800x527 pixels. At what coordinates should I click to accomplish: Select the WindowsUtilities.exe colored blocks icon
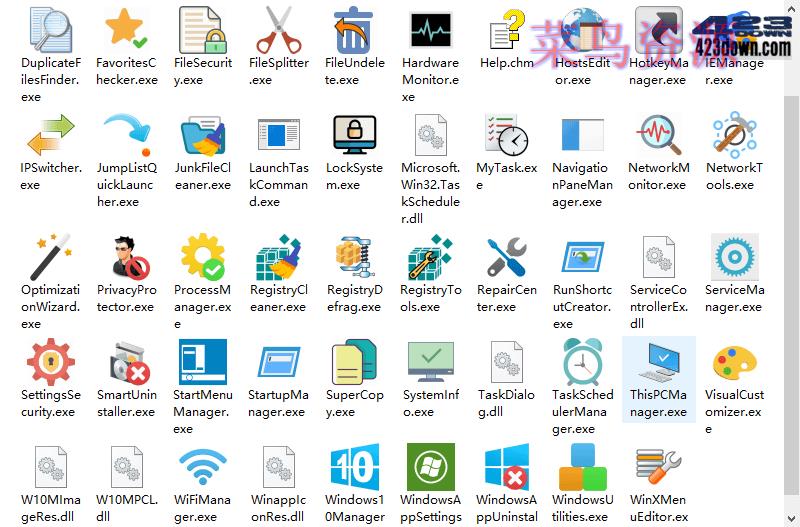click(582, 467)
